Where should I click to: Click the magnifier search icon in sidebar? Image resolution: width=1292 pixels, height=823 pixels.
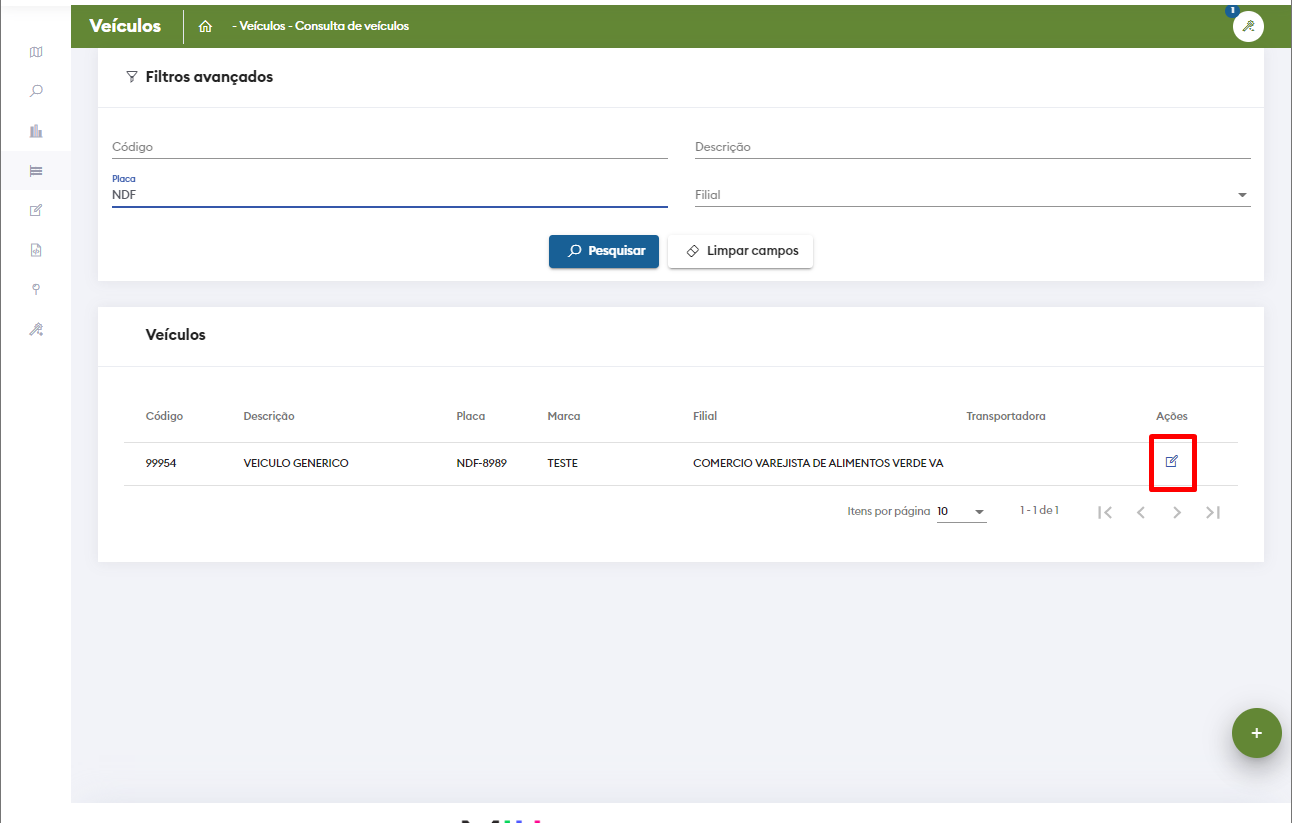(36, 91)
